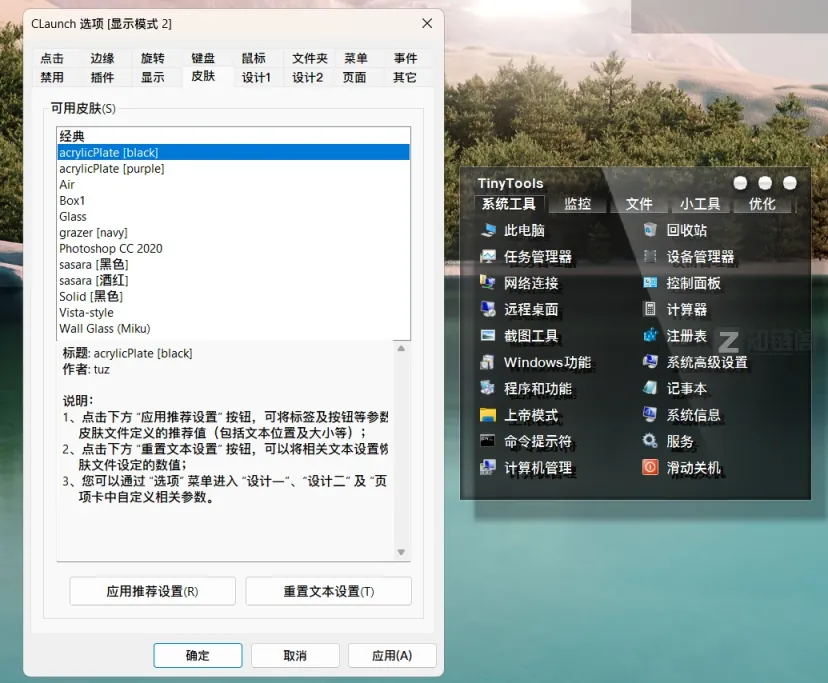The width and height of the screenshot is (828, 683).
Task: Click the 应用(A) button
Action: [392, 656]
